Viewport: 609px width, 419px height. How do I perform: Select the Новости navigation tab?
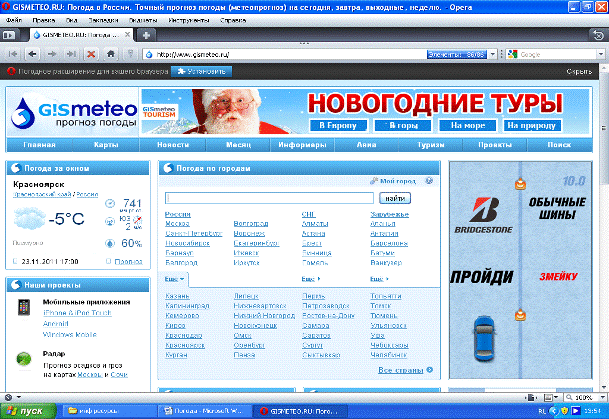point(173,145)
